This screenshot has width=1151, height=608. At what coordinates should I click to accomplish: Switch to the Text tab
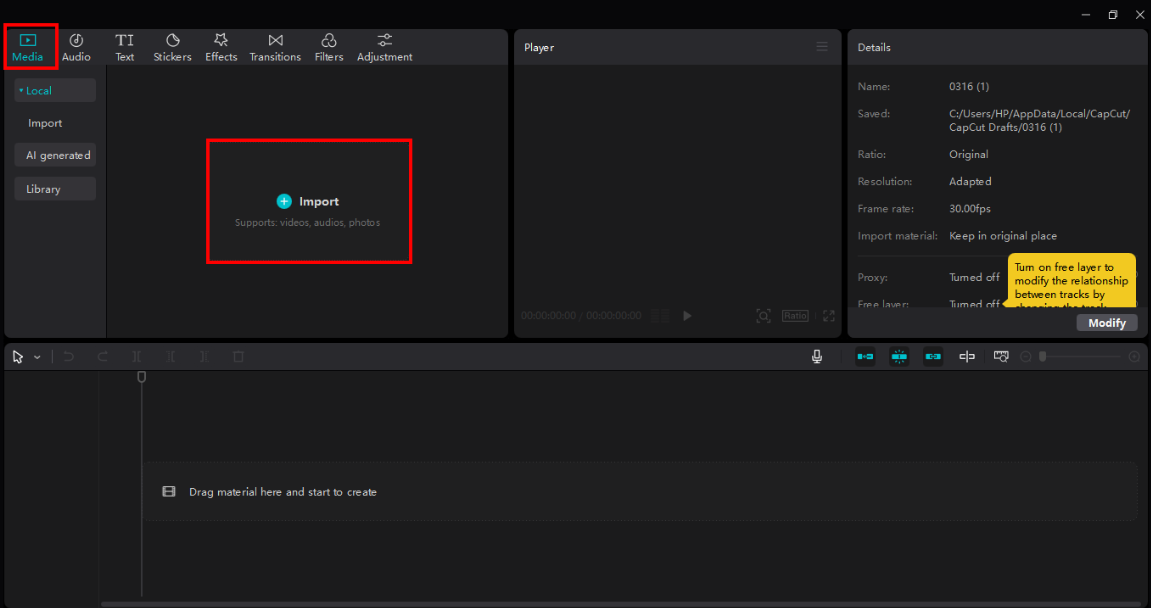coord(125,47)
